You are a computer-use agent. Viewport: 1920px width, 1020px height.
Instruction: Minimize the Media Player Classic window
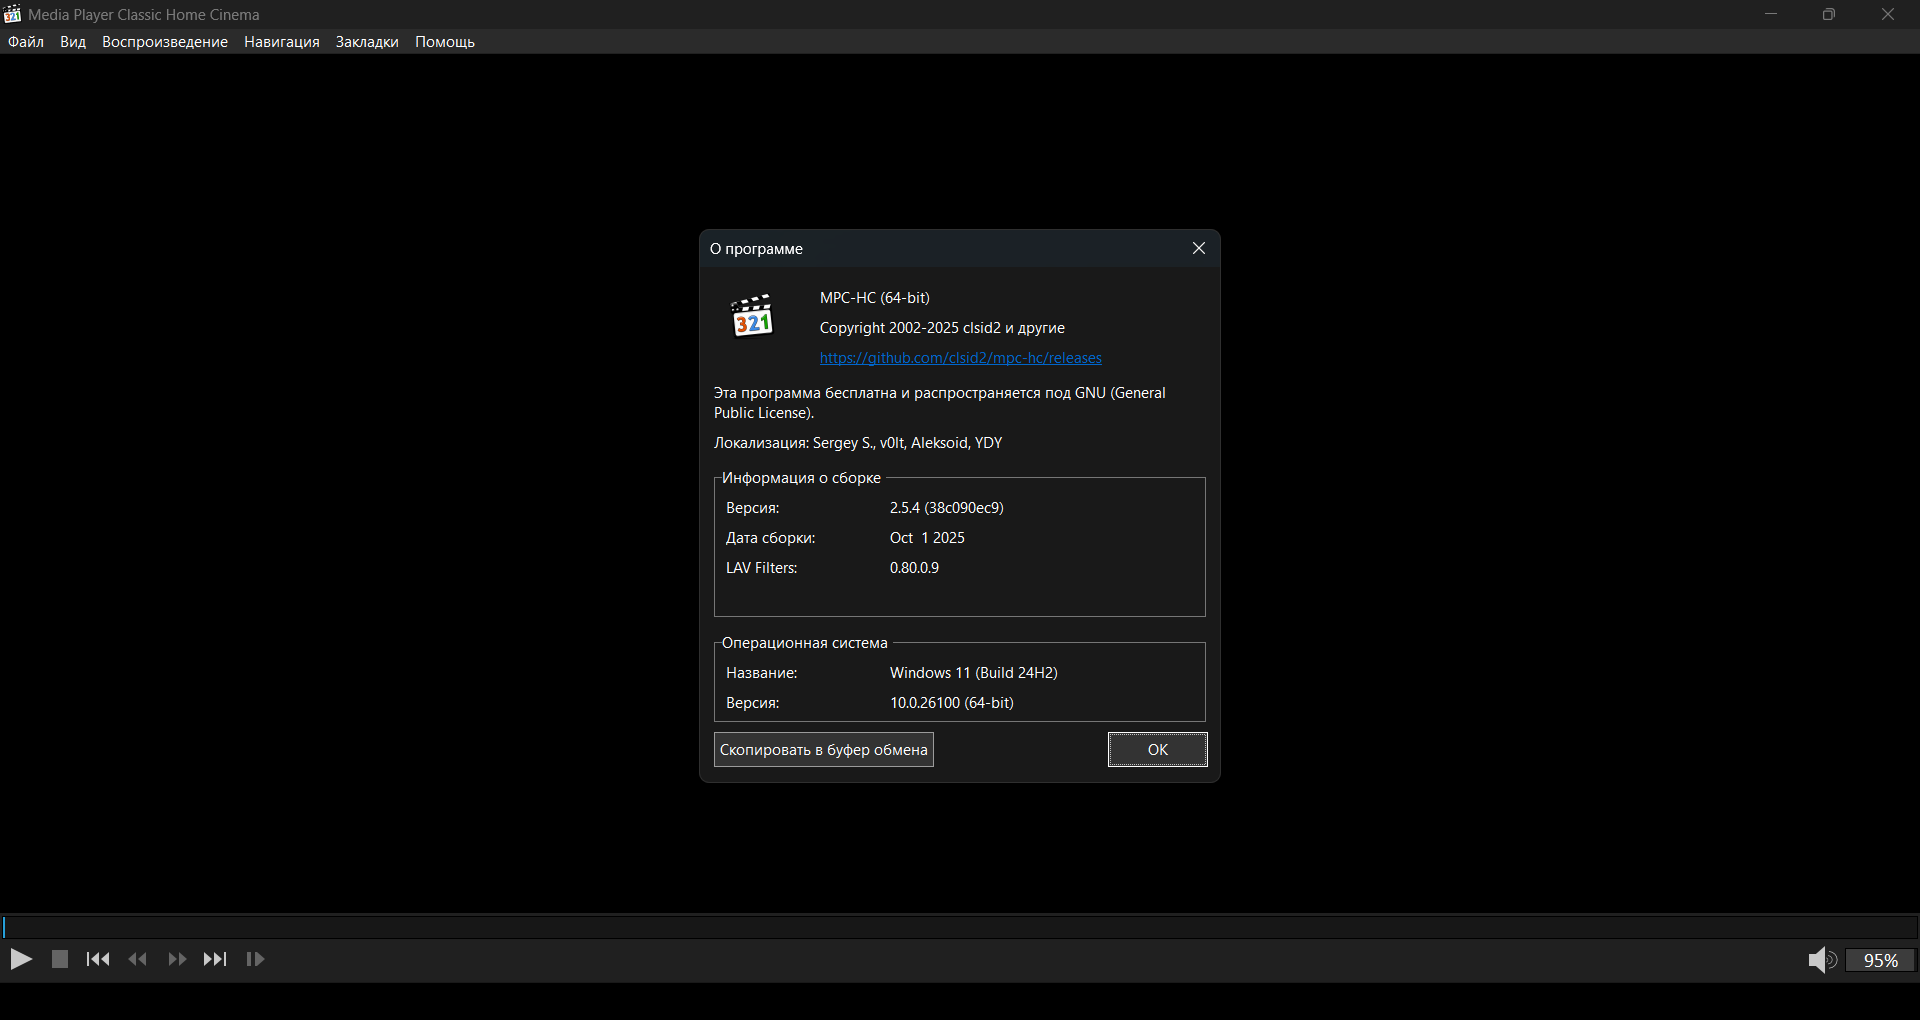pyautogui.click(x=1771, y=14)
